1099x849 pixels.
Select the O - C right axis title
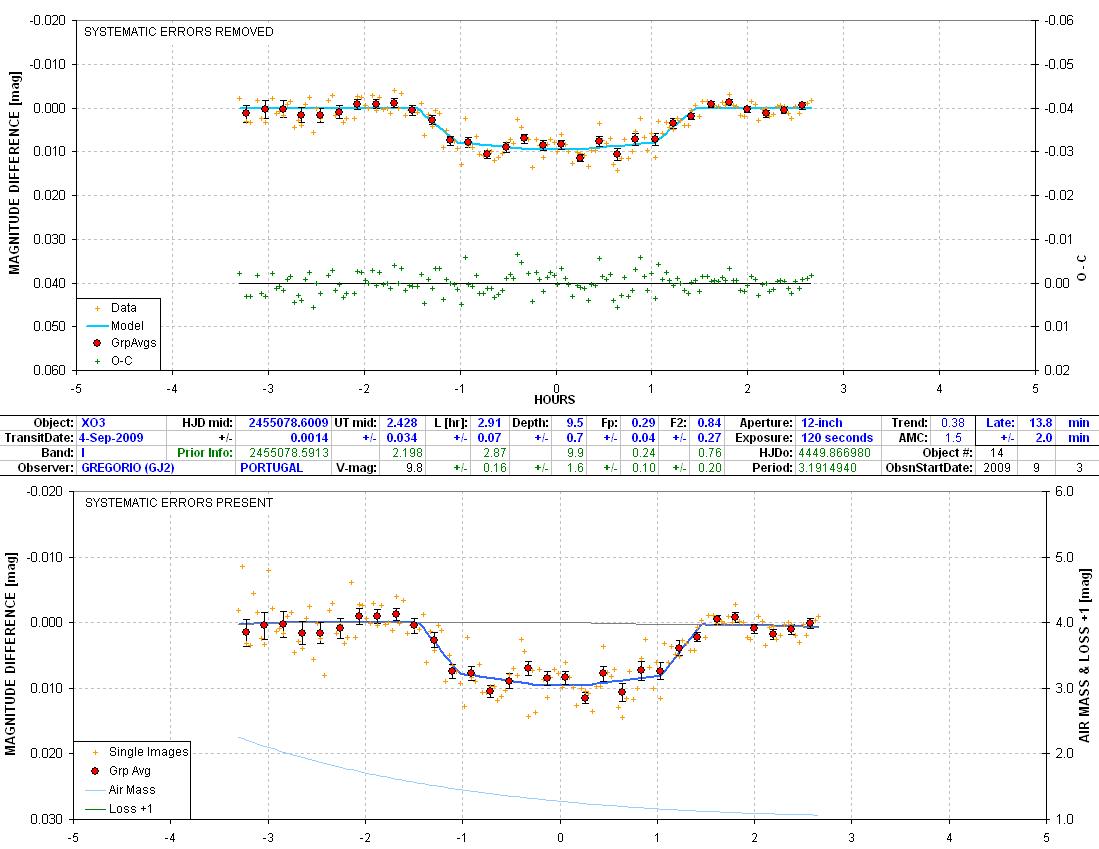1083,268
